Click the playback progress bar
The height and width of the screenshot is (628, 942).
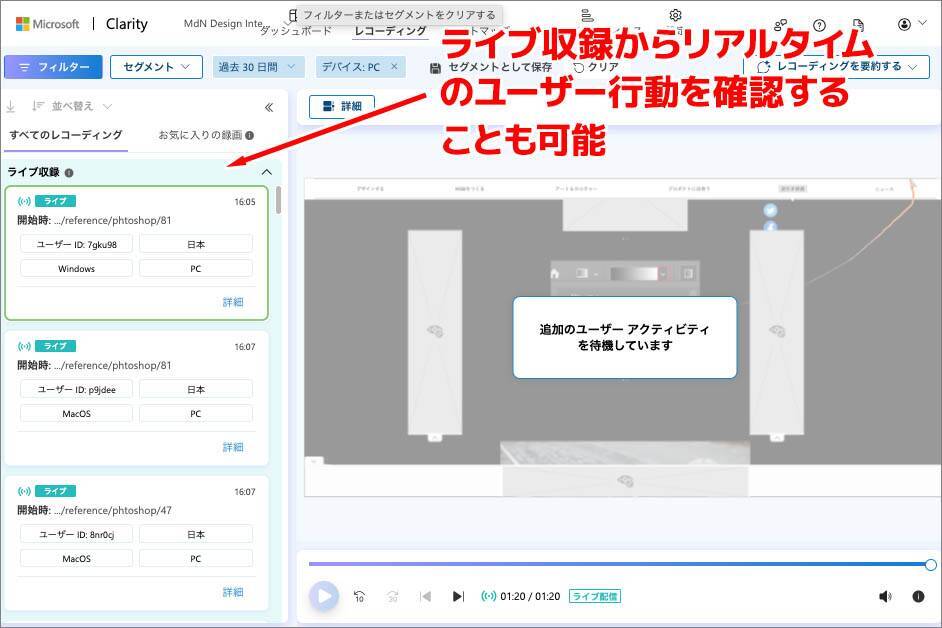coord(620,565)
